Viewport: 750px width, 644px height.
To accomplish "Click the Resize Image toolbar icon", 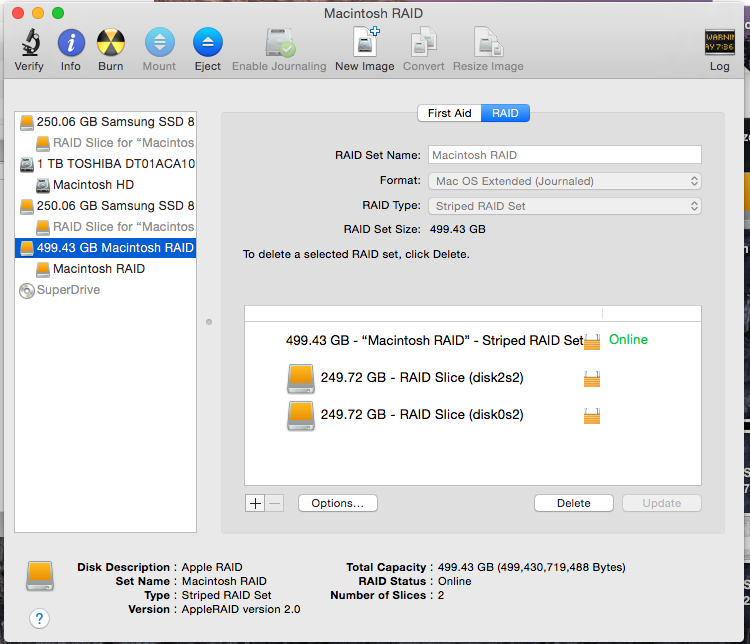I will click(x=488, y=42).
